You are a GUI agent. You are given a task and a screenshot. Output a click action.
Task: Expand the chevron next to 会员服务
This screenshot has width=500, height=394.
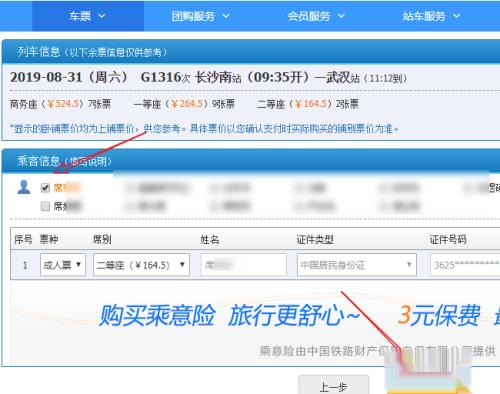pyautogui.click(x=341, y=16)
